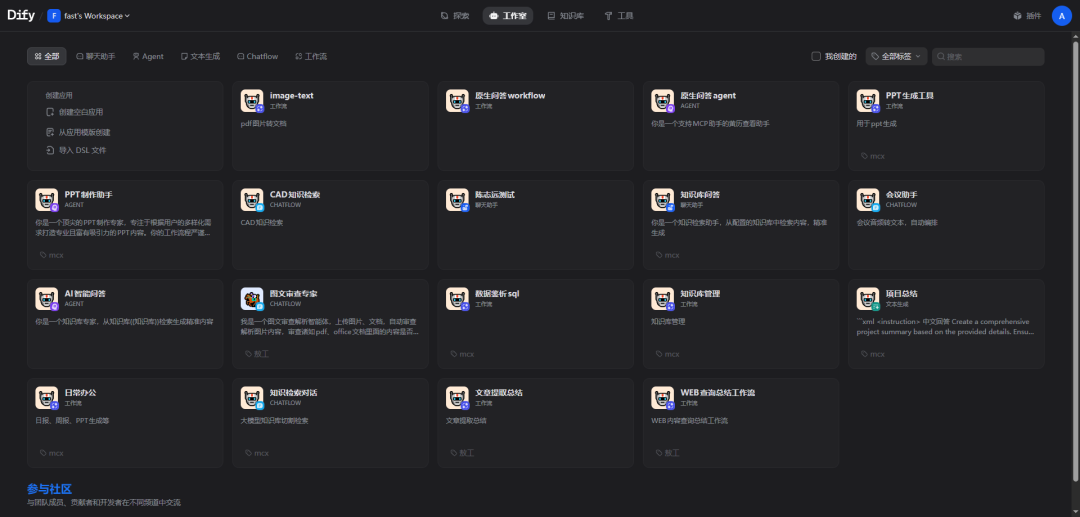Viewport: 1080px width, 517px height.
Task: Click the 敖工 tag on WEB查询总结工作流 card
Action: tap(672, 453)
